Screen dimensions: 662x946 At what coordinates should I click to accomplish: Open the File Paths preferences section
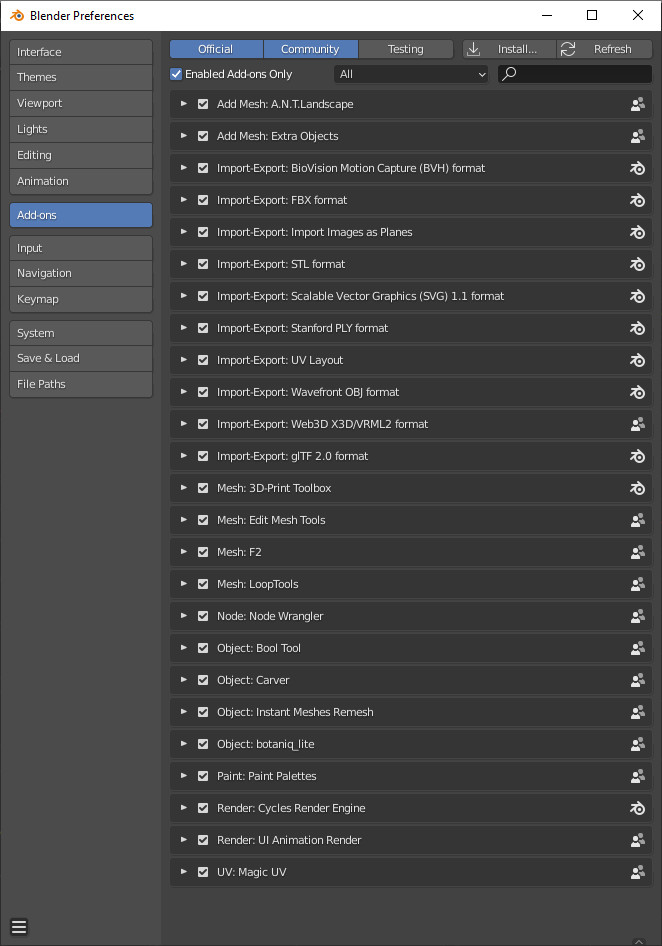click(x=81, y=384)
